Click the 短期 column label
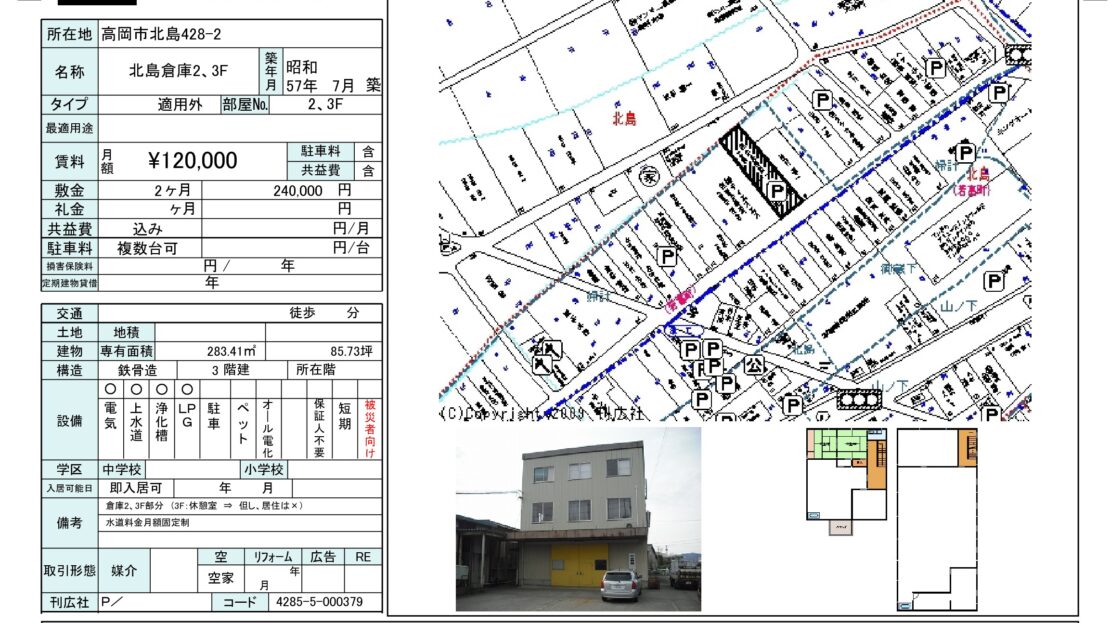1110x623 pixels. click(x=345, y=416)
